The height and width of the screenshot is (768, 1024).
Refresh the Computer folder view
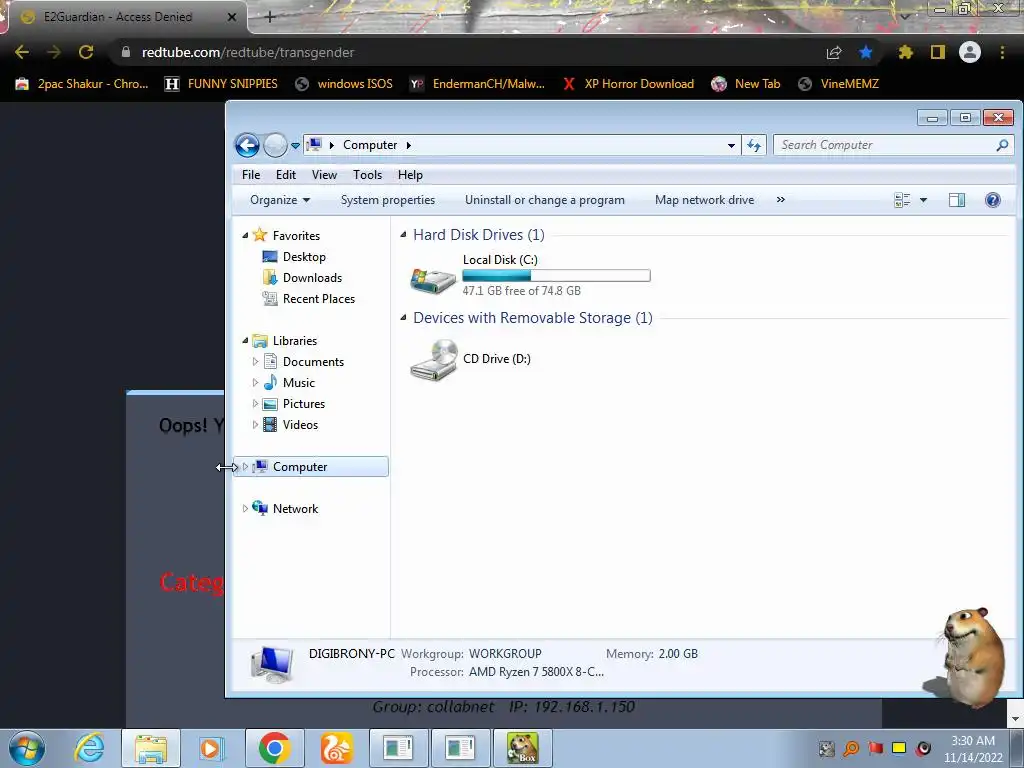tap(754, 146)
